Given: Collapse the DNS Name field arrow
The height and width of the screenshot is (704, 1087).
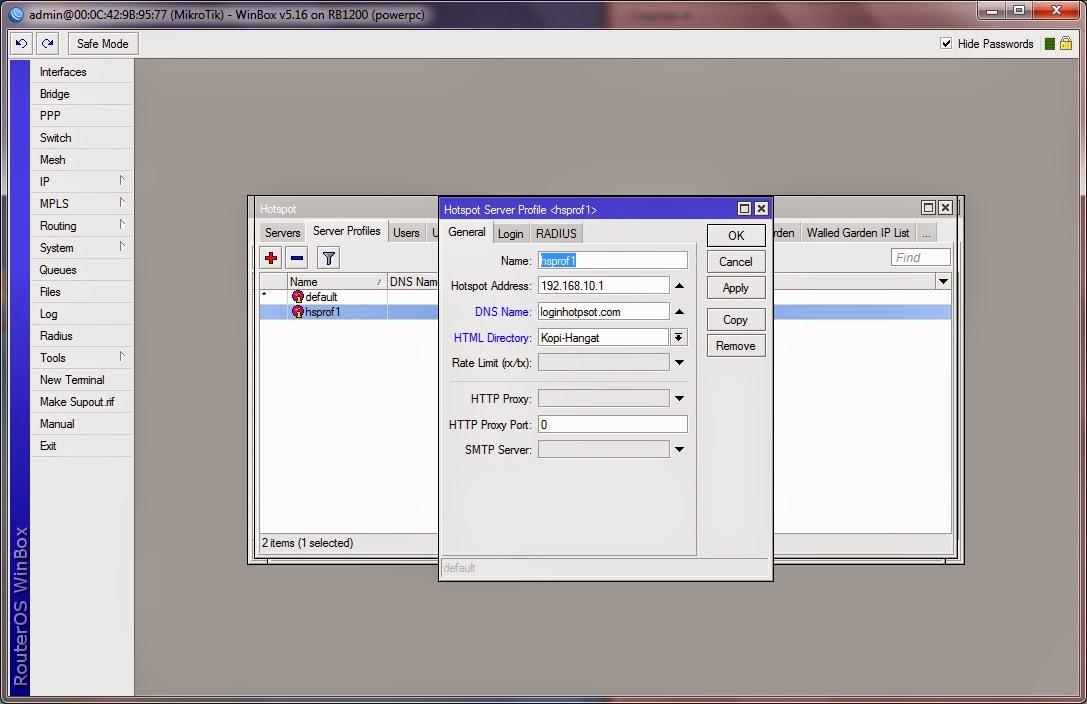Looking at the screenshot, I should point(679,312).
